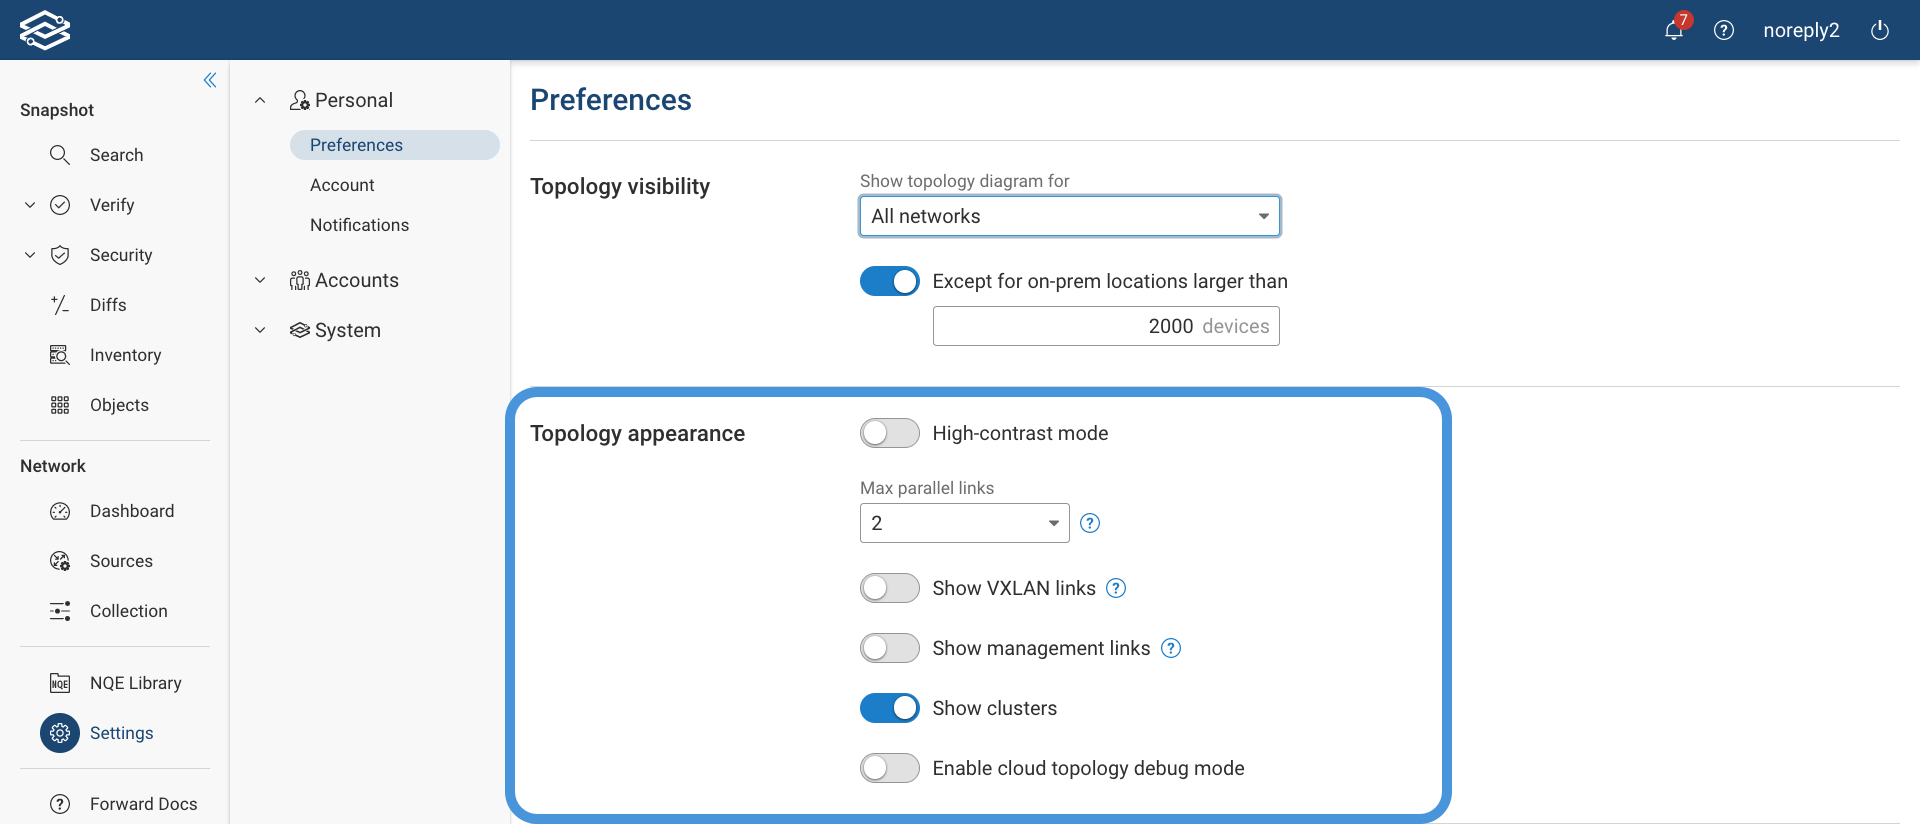1920x824 pixels.
Task: Open the help question mark in header
Action: 1724,30
